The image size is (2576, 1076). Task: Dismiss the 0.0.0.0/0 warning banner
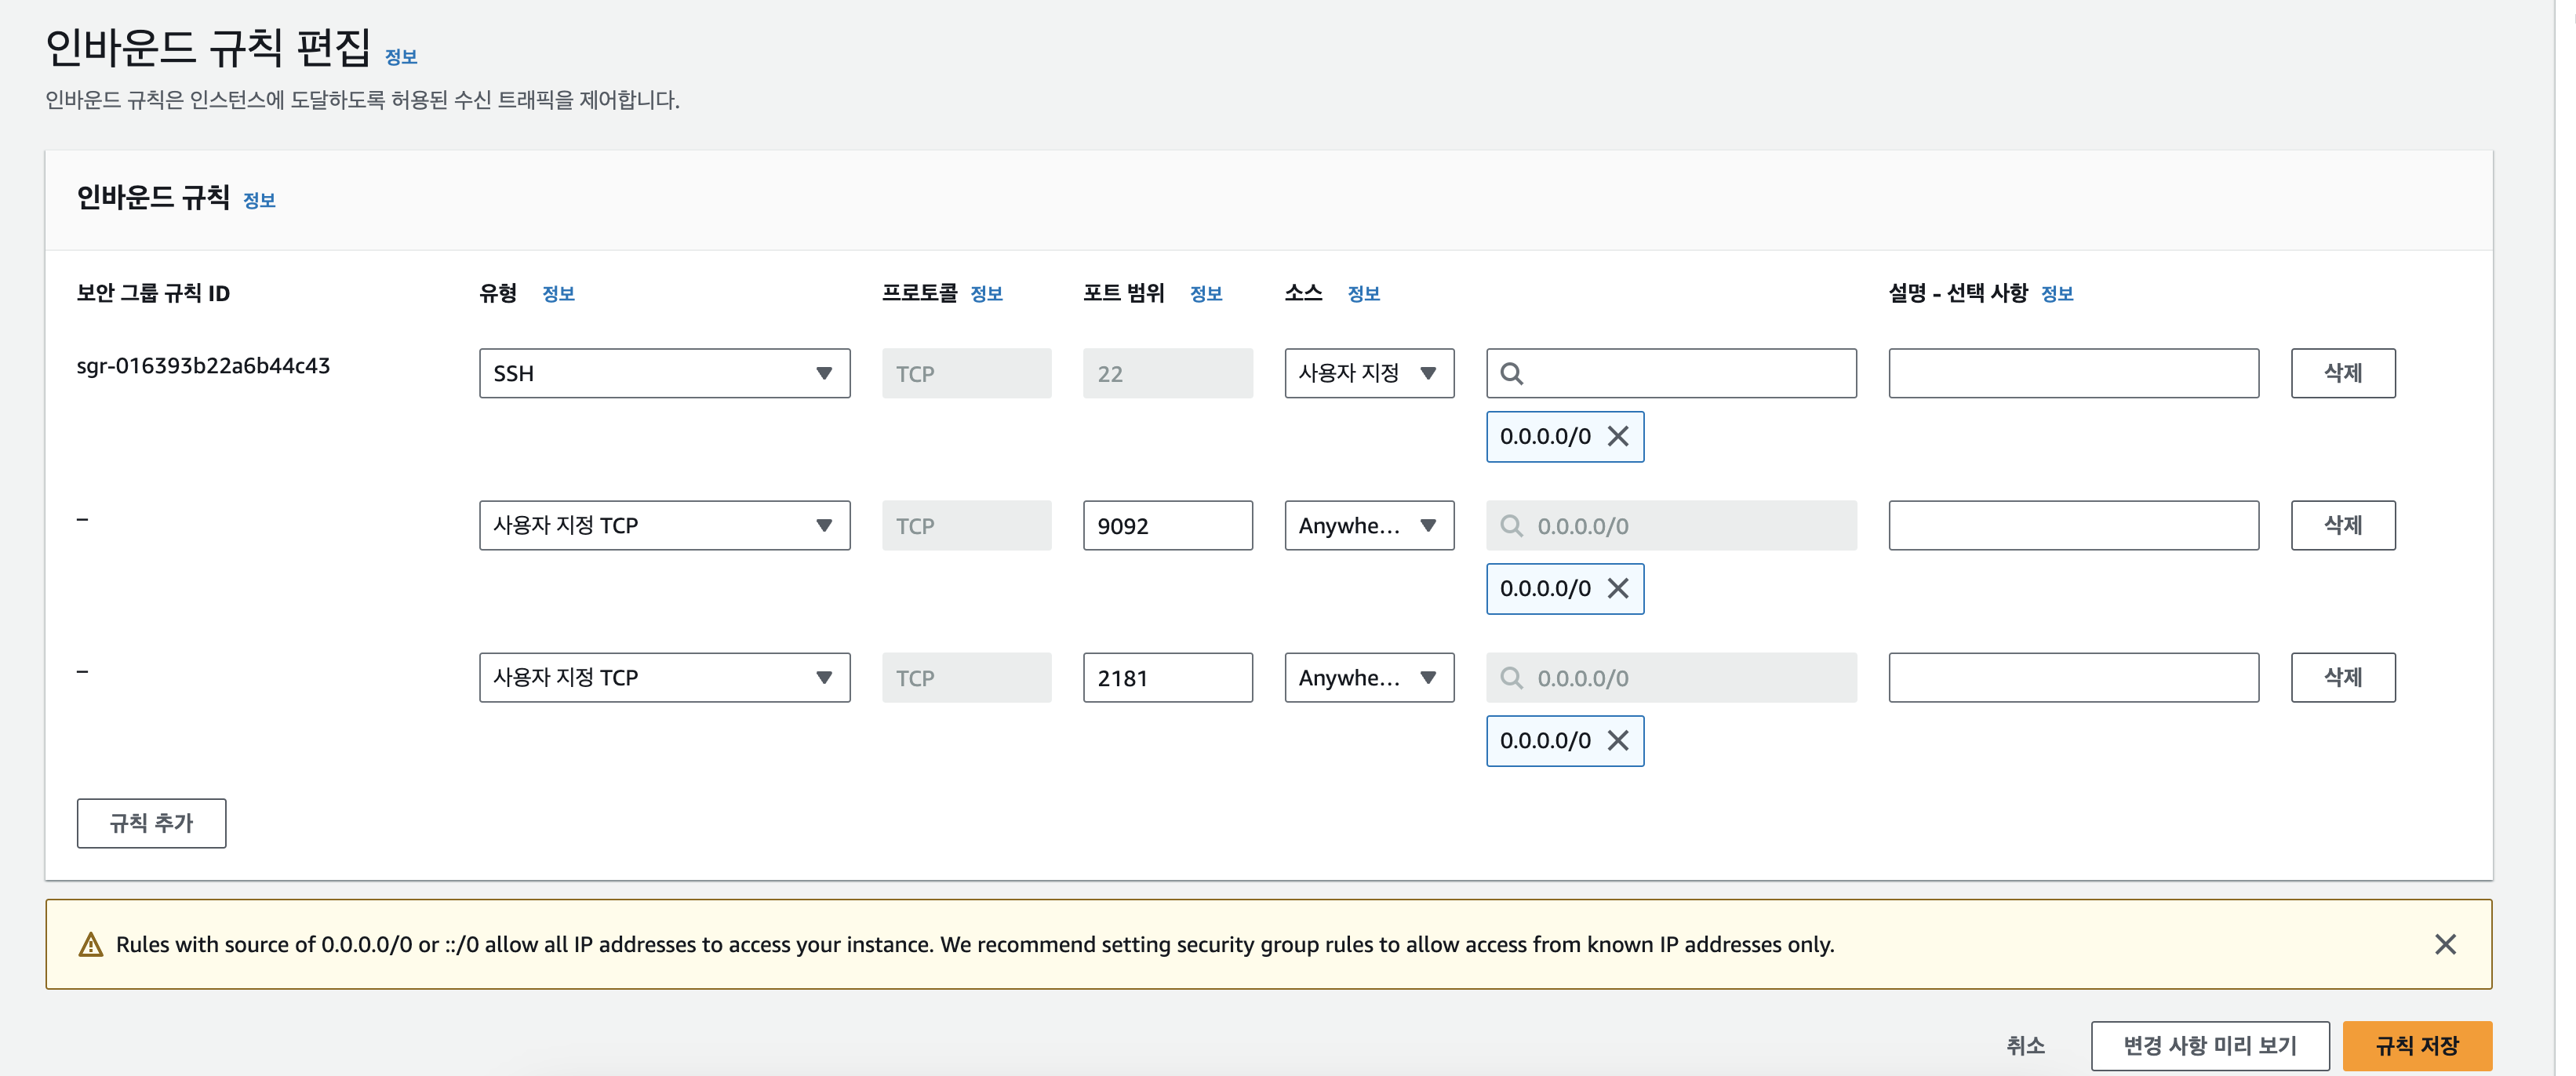pyautogui.click(x=2444, y=944)
